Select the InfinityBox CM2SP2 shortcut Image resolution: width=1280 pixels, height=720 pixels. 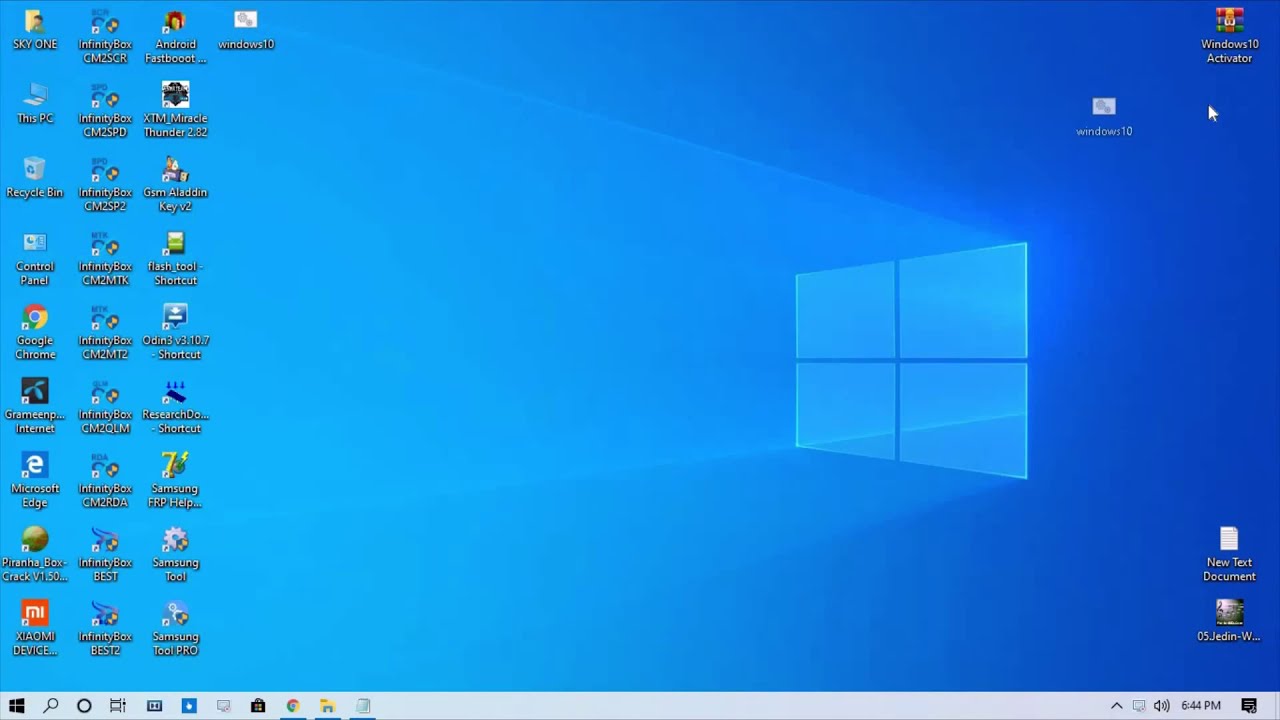(x=105, y=185)
